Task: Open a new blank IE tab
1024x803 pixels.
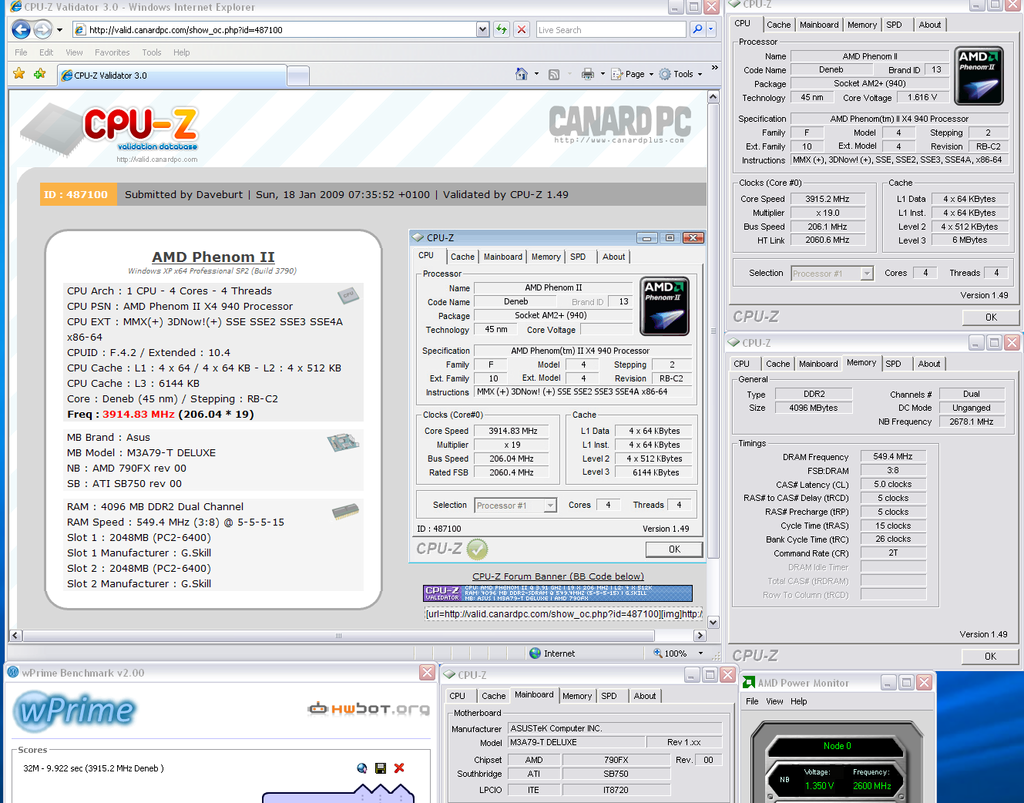Action: 298,76
